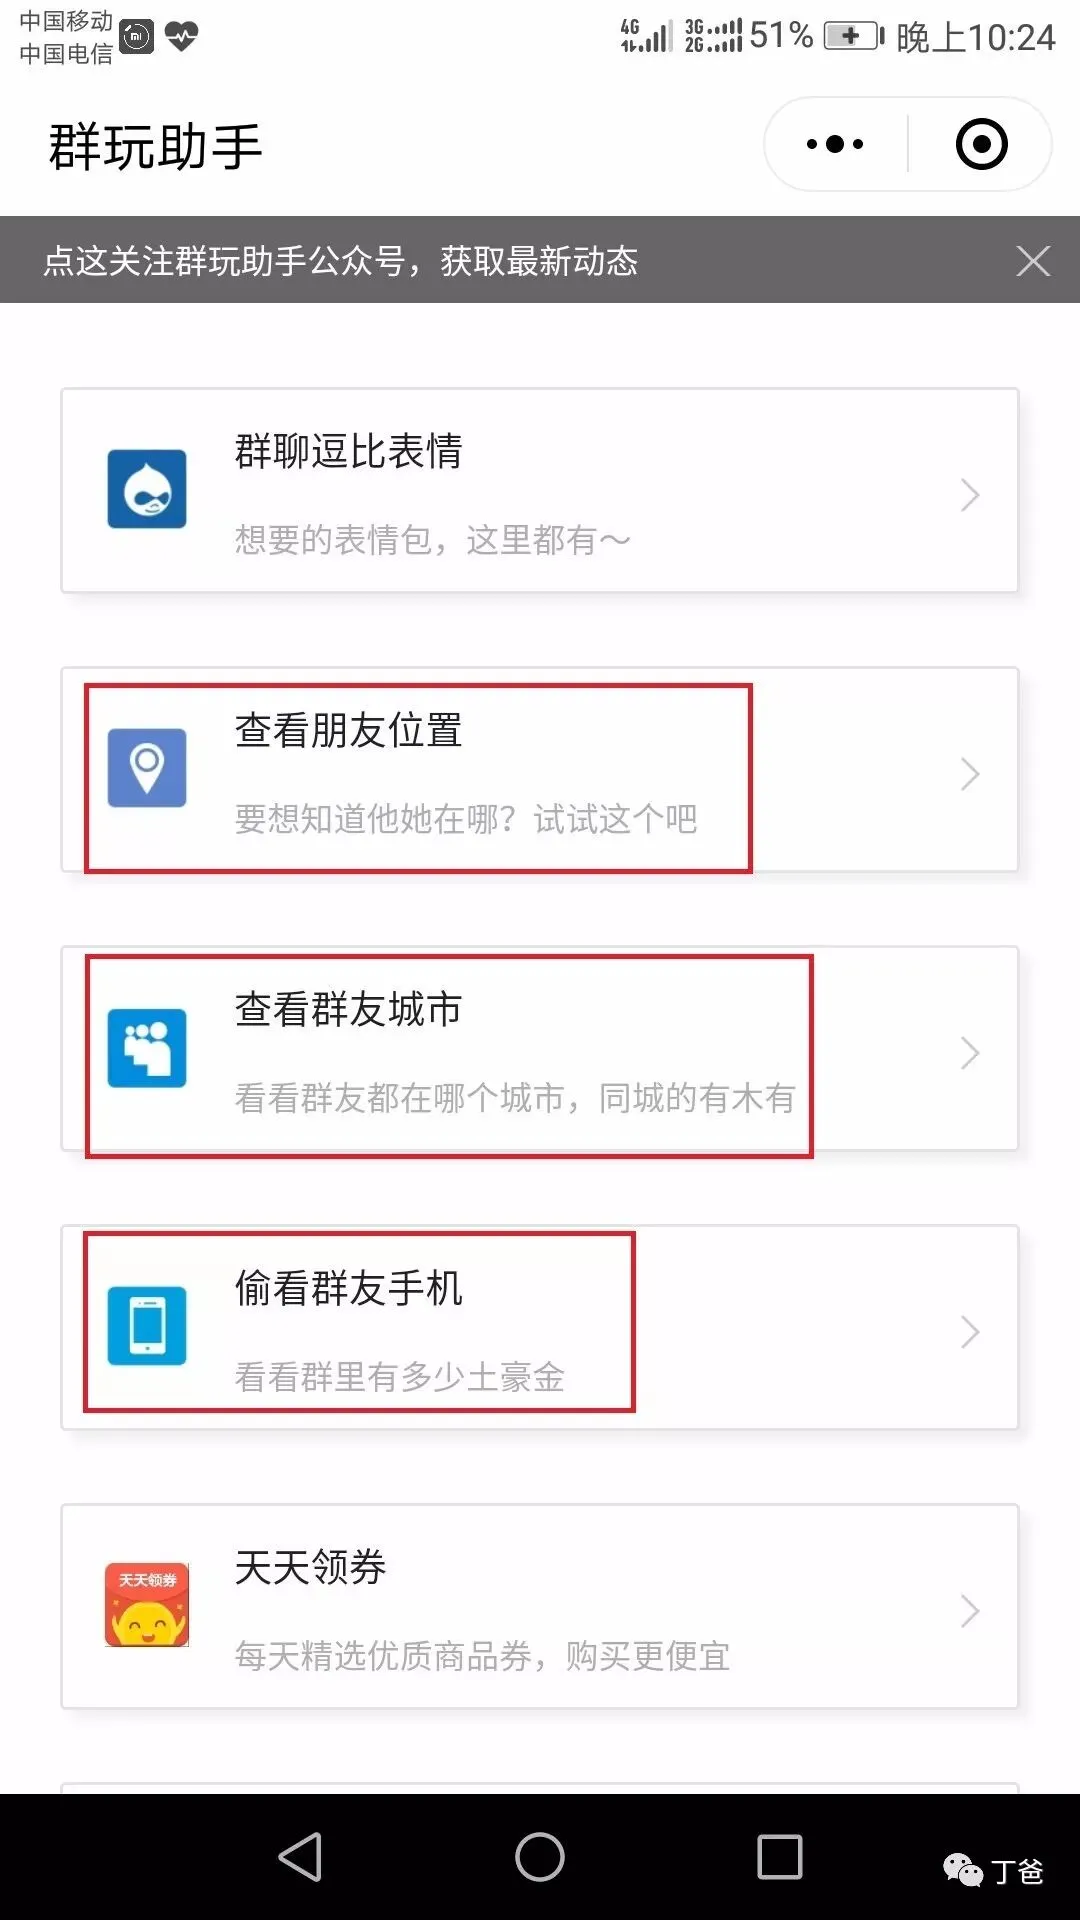The image size is (1080, 1920).
Task: Tap the Android recent apps square button
Action: click(x=780, y=1857)
